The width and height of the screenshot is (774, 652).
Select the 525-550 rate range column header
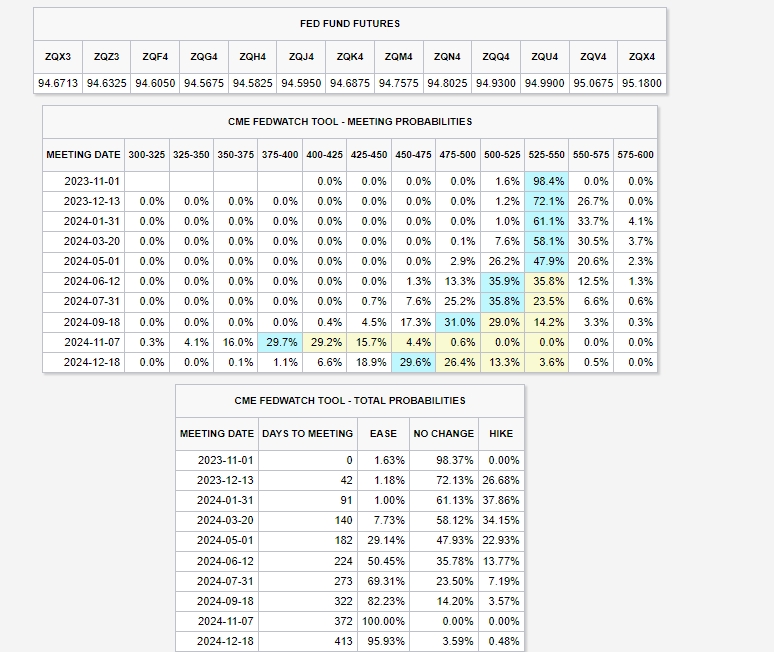coord(547,155)
